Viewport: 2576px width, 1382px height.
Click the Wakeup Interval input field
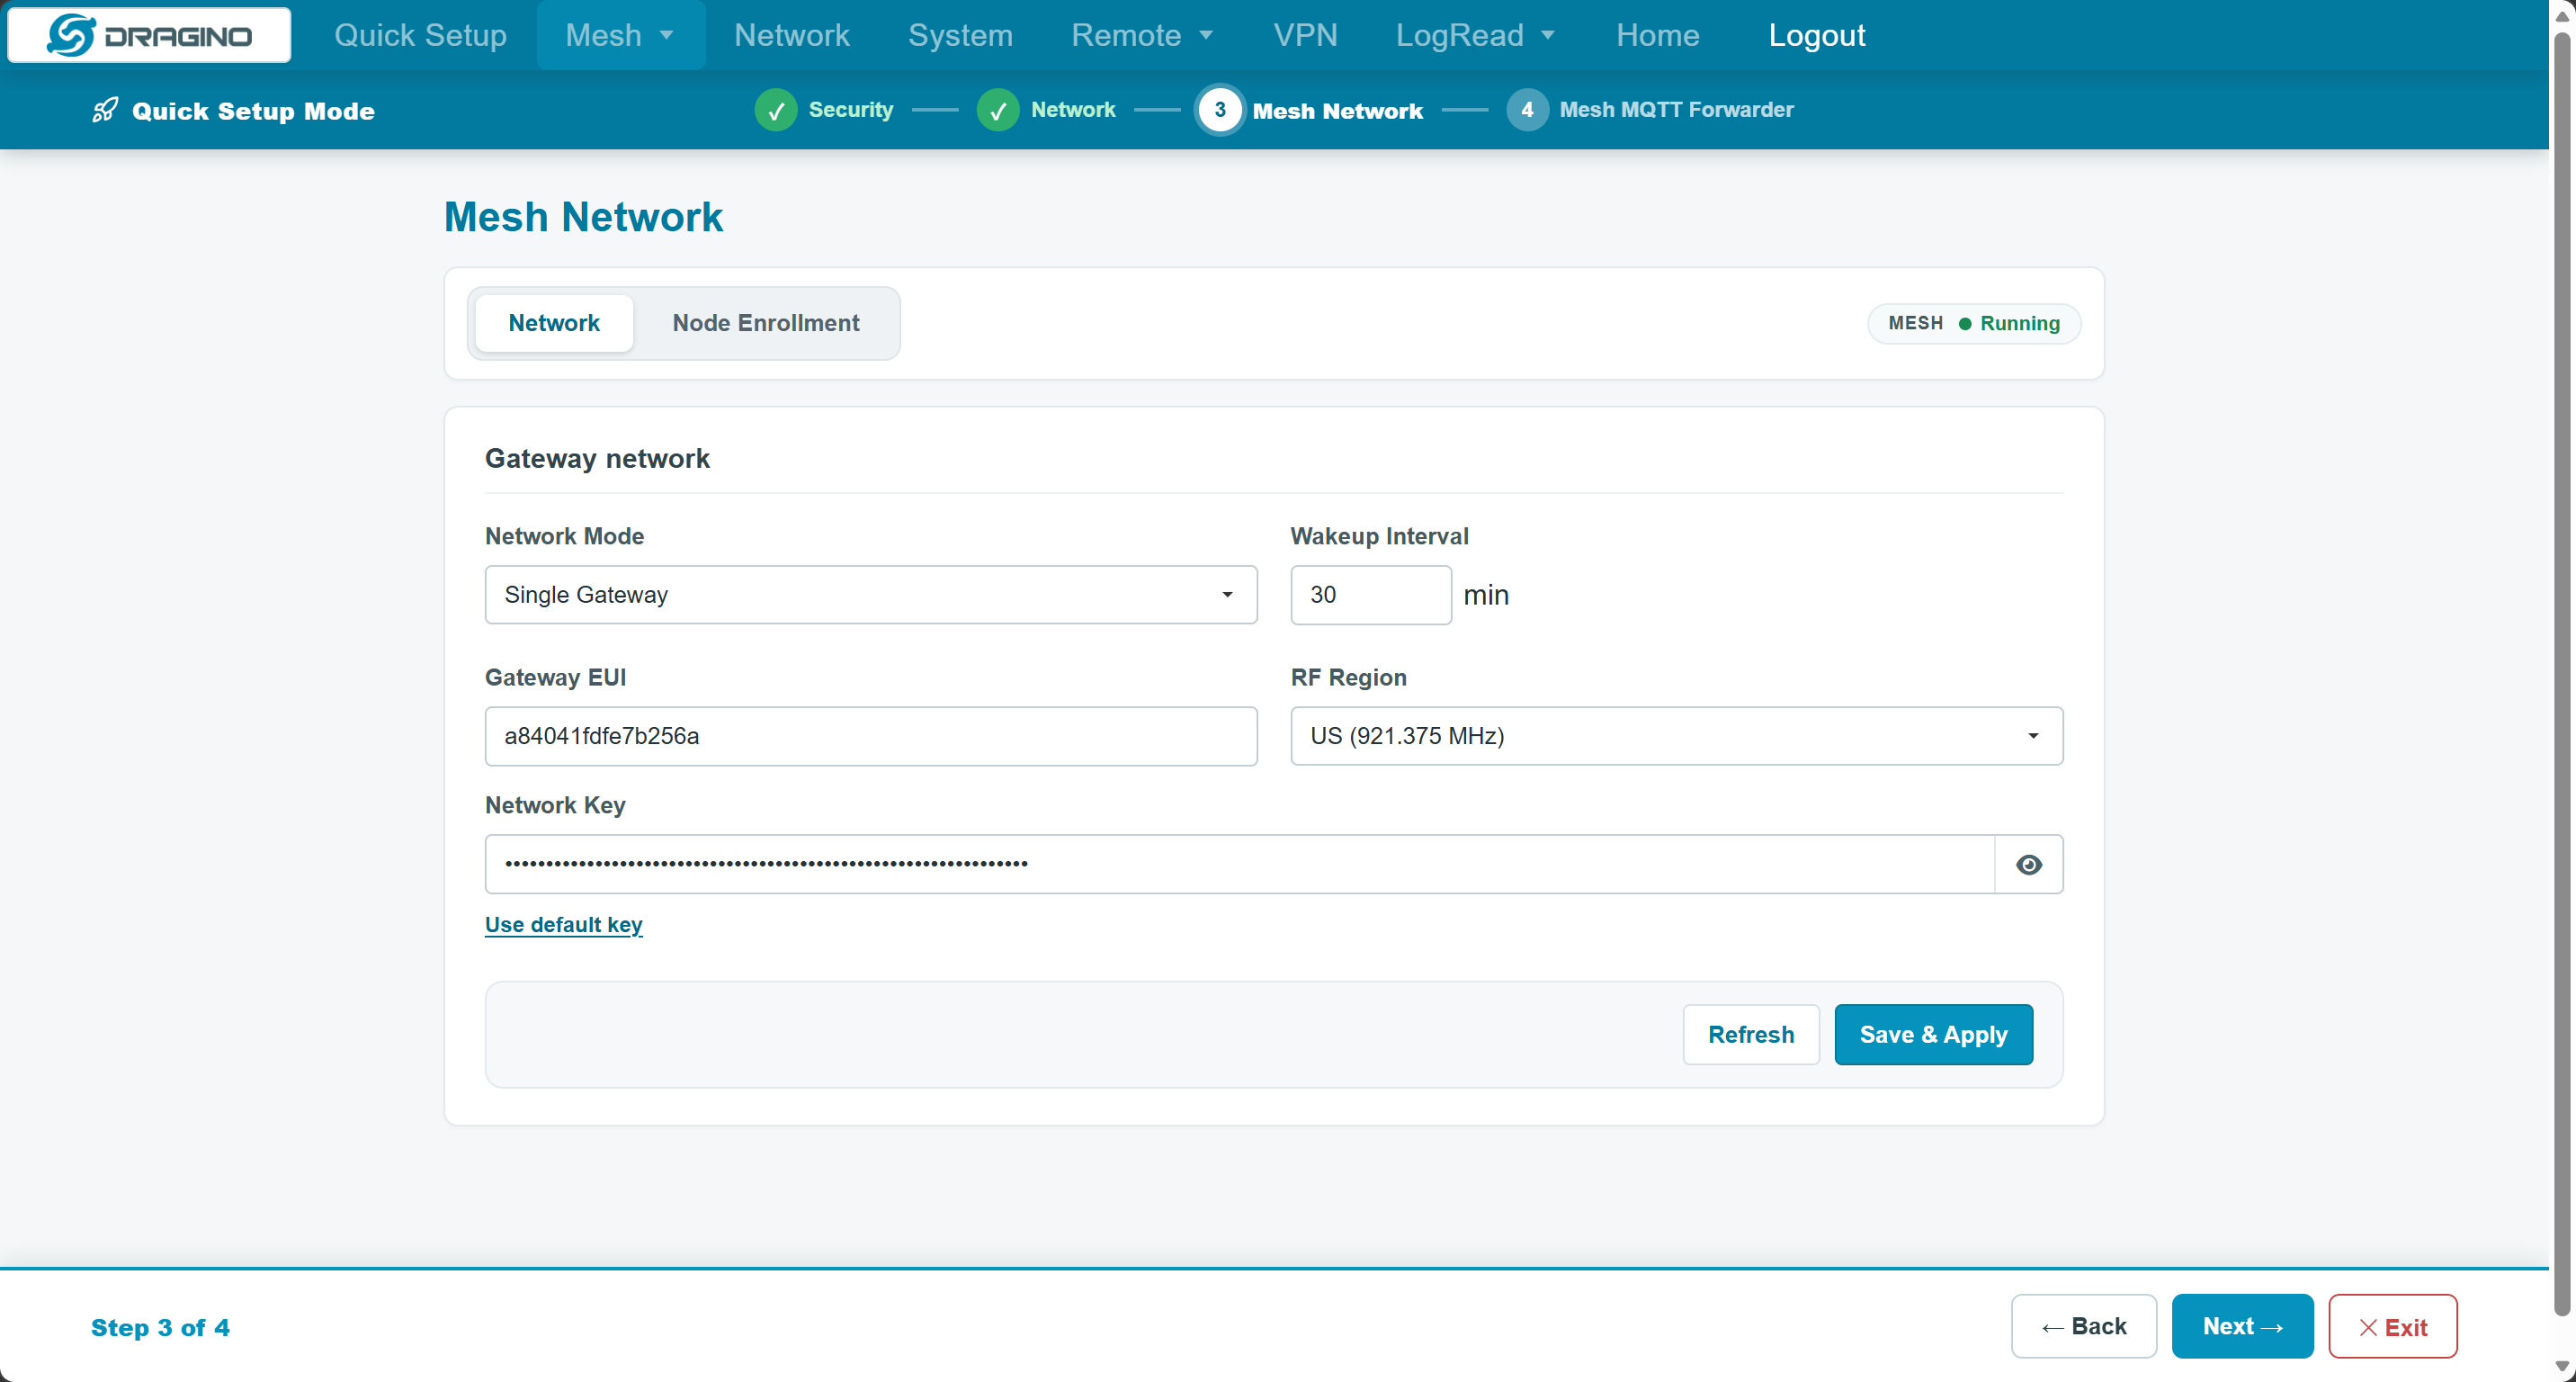click(1370, 595)
